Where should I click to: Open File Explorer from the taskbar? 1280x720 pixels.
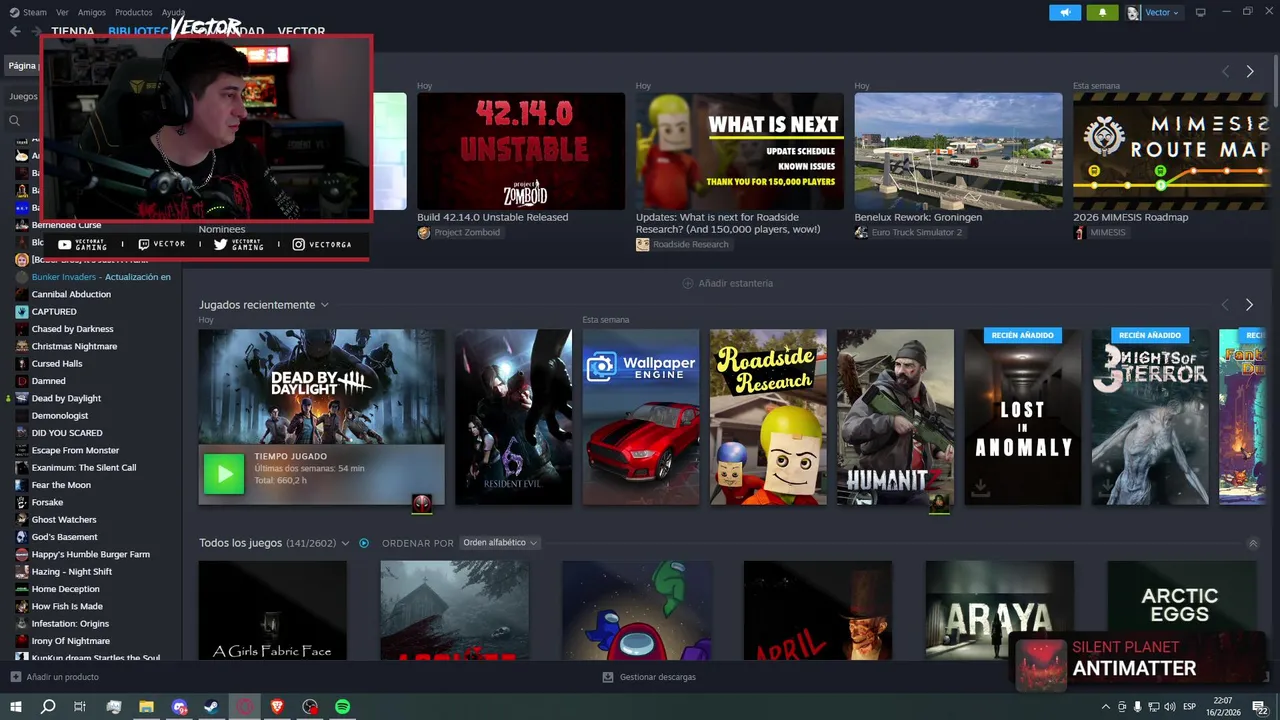[146, 706]
